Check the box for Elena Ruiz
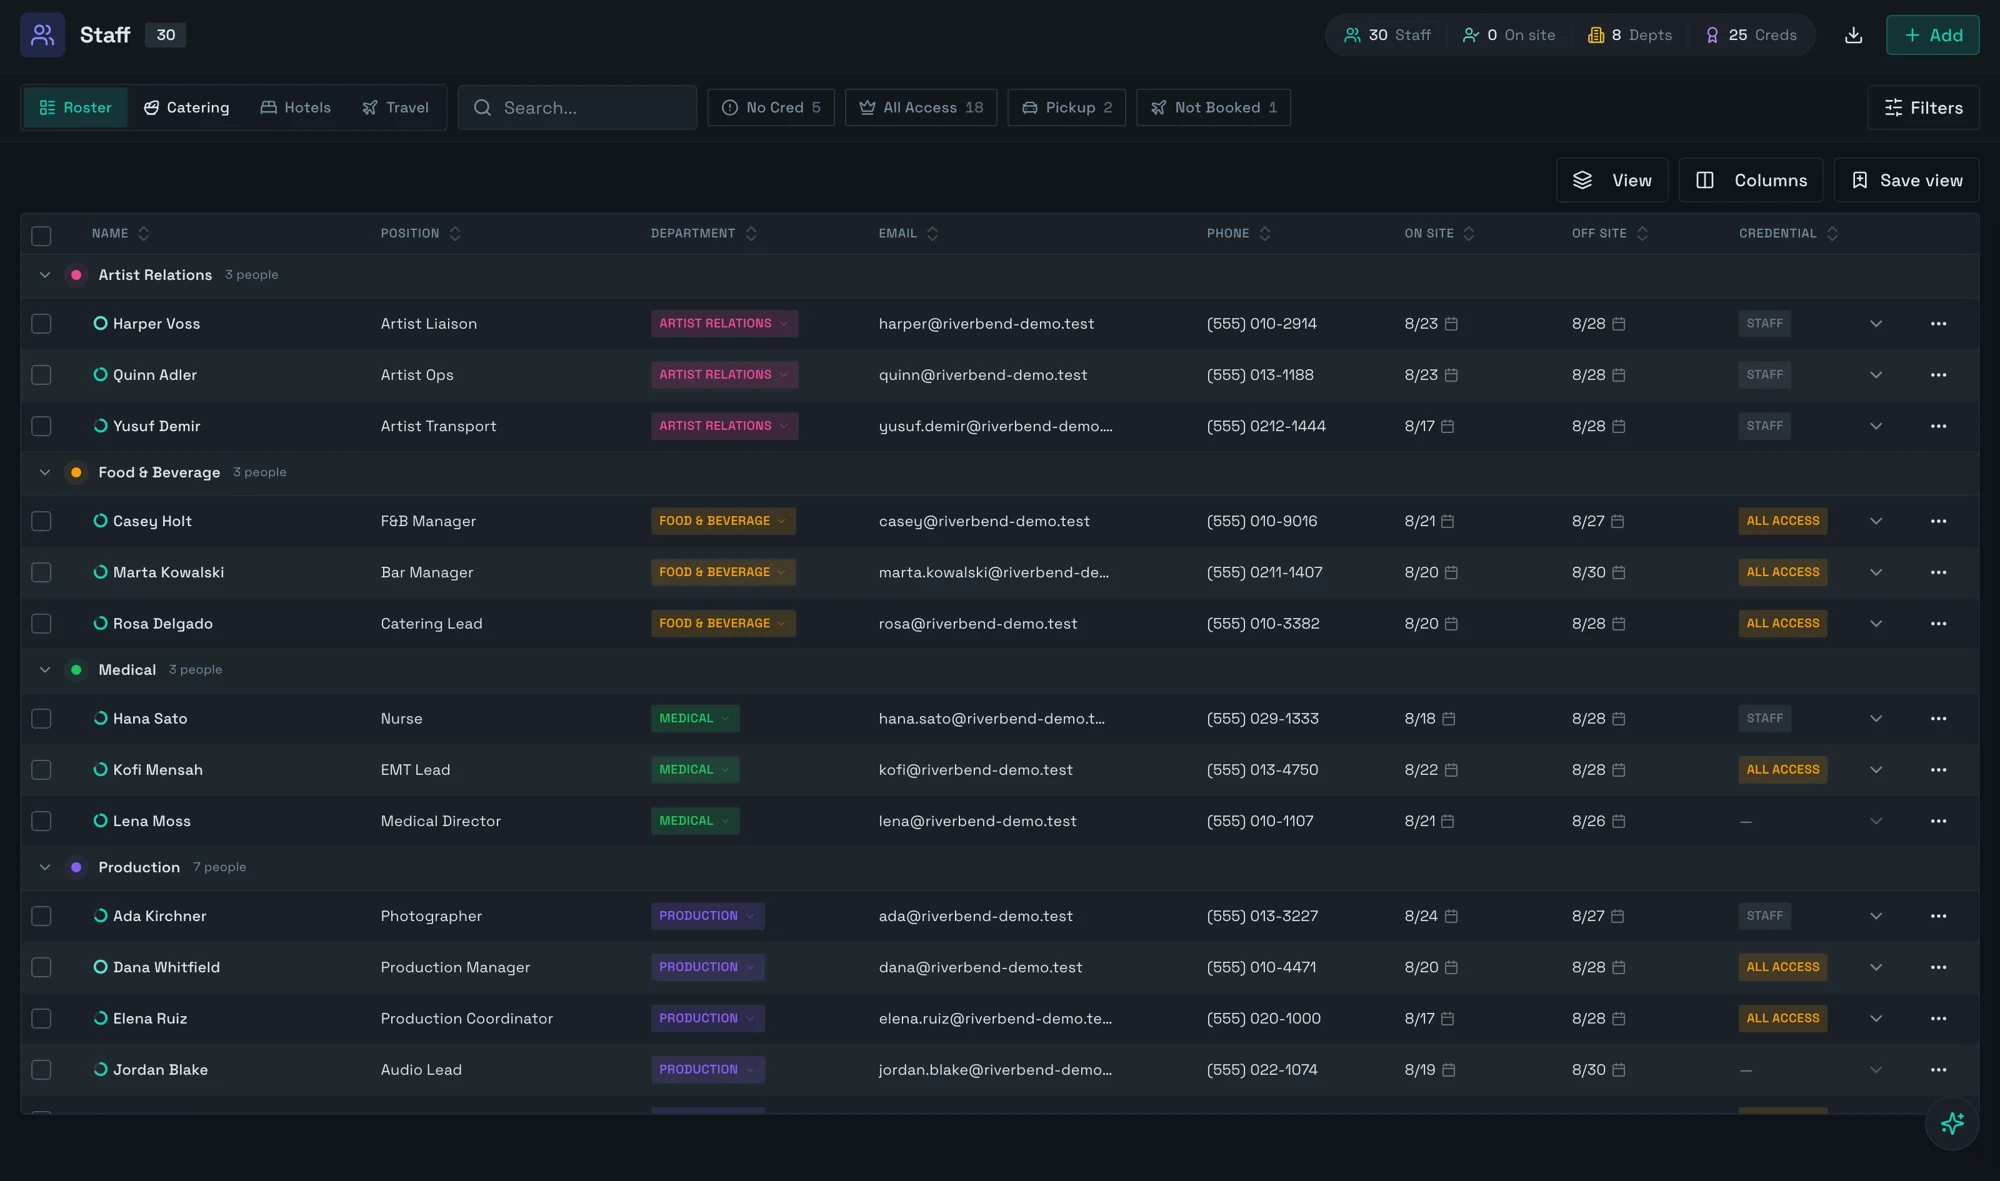This screenshot has width=2000, height=1181. coord(41,1019)
